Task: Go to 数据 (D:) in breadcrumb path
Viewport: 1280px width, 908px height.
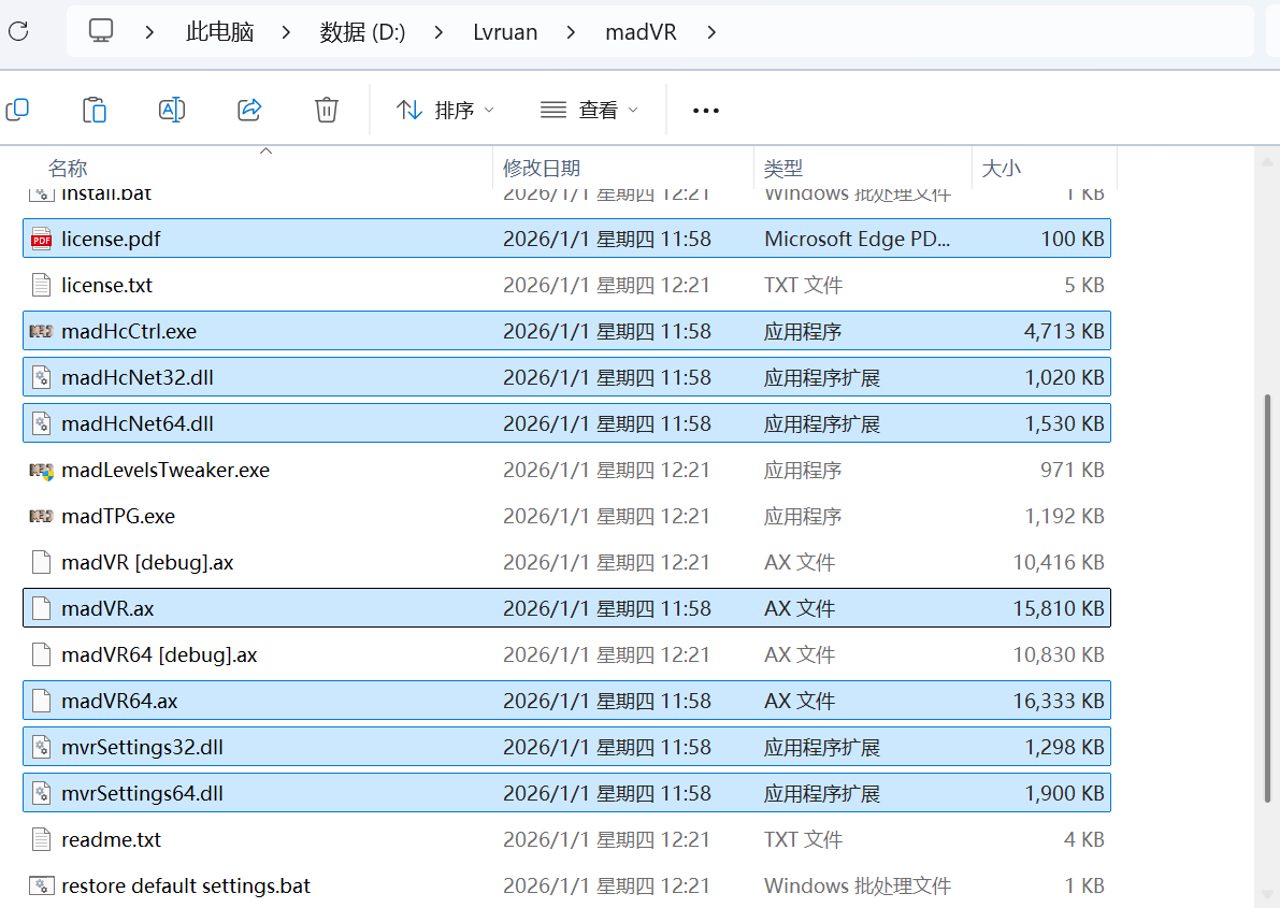Action: pos(363,32)
